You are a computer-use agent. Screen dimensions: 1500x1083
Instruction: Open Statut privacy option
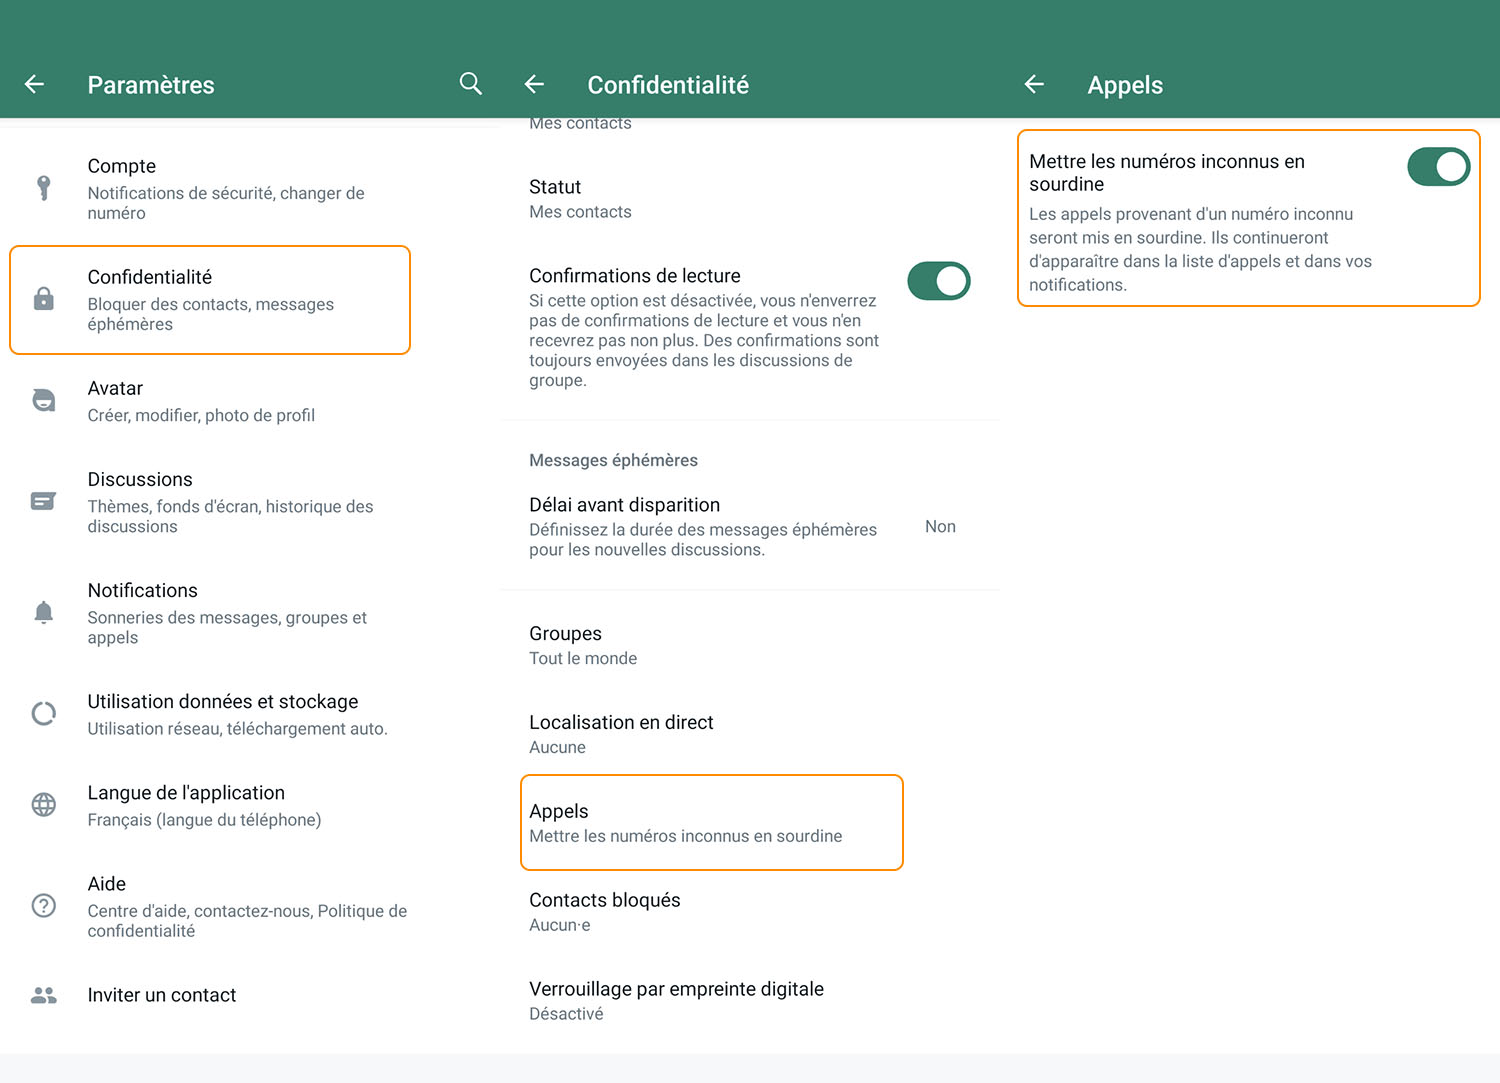750,198
